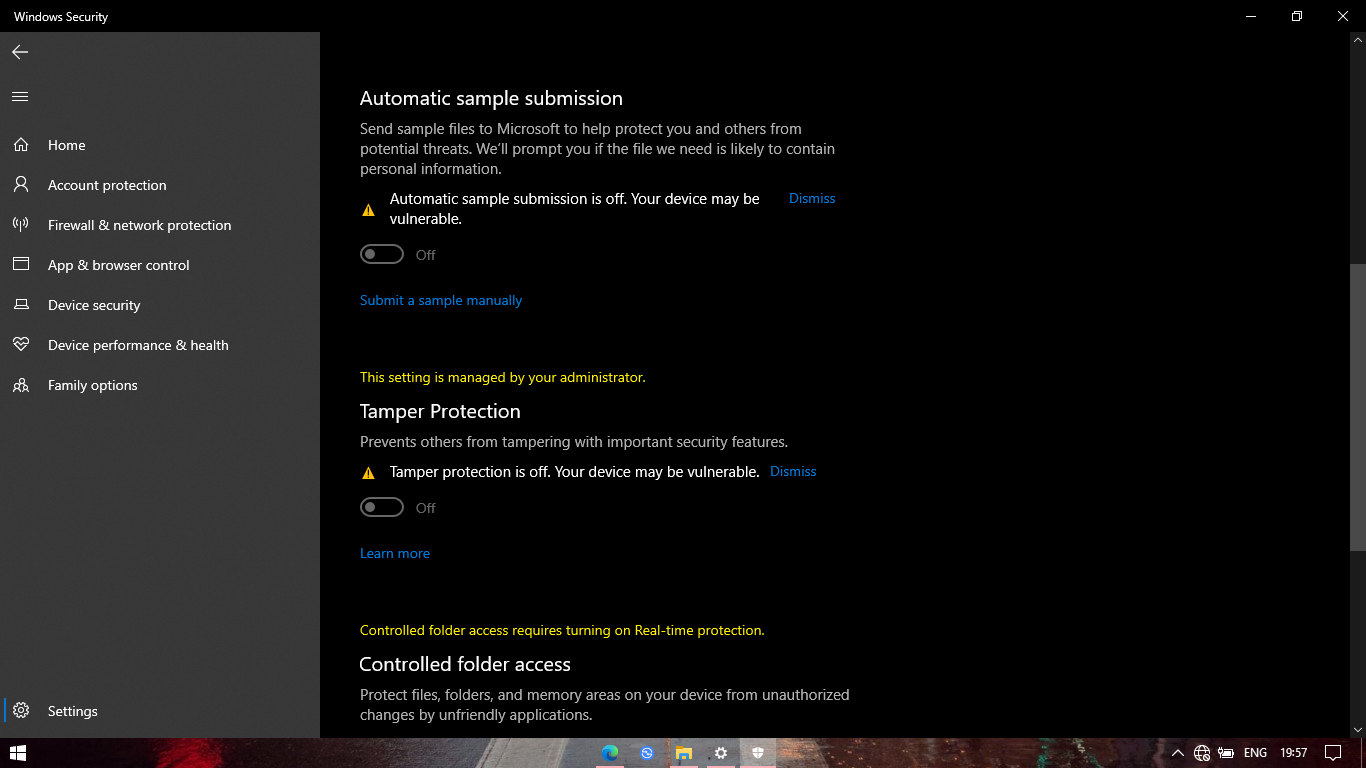Click the Account protection person icon
Screen dimensions: 1366x768
21,185
